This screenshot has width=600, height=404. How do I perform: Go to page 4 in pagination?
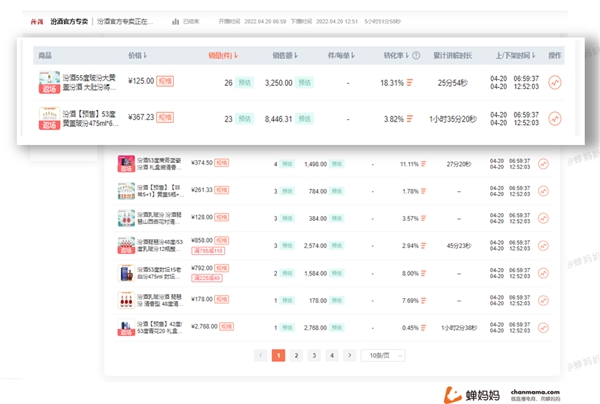coord(332,355)
